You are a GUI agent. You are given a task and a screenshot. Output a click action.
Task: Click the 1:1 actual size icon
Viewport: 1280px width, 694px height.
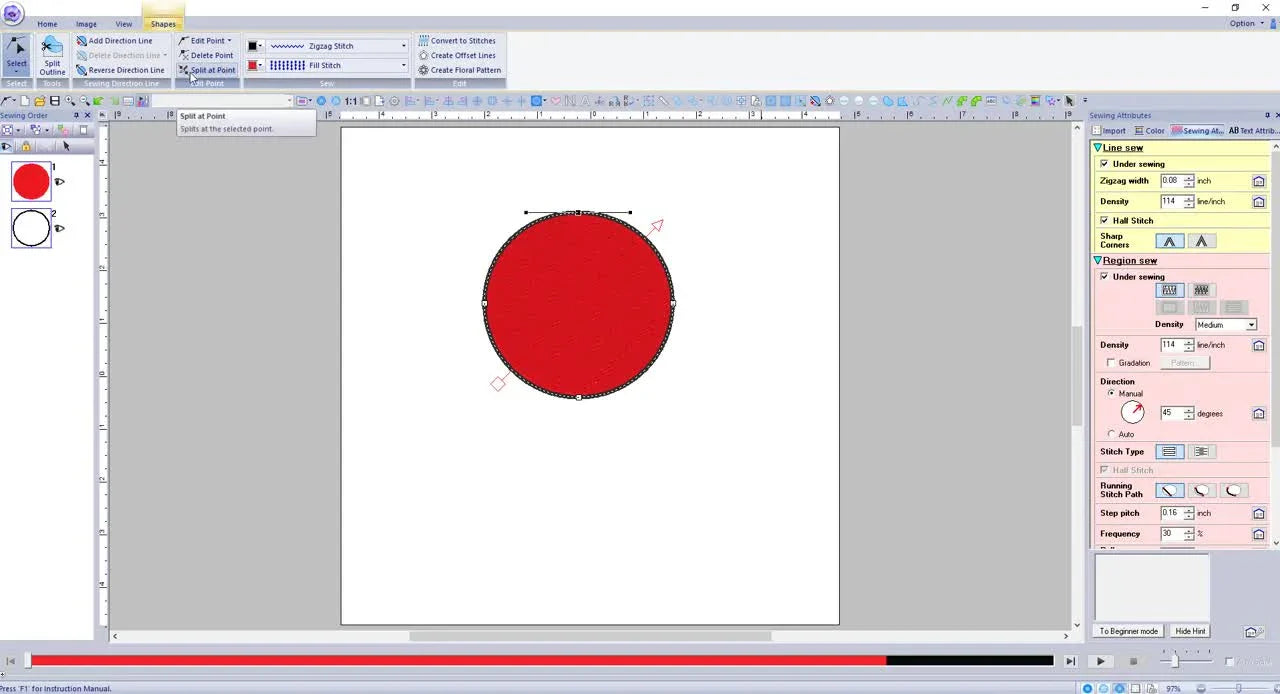[x=351, y=101]
